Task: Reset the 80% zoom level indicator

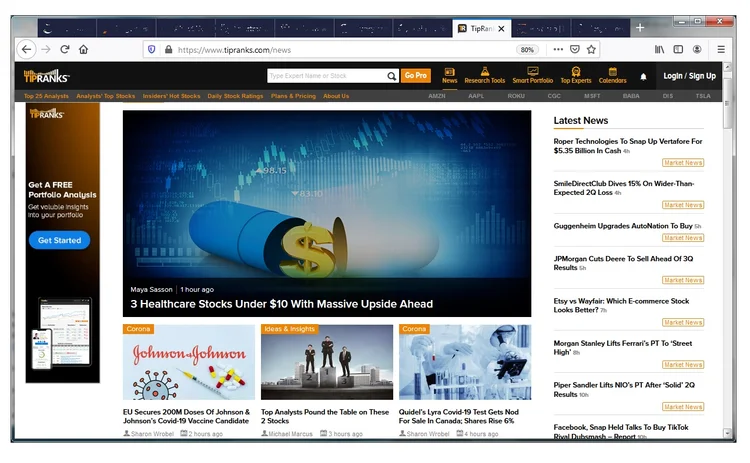Action: (527, 50)
